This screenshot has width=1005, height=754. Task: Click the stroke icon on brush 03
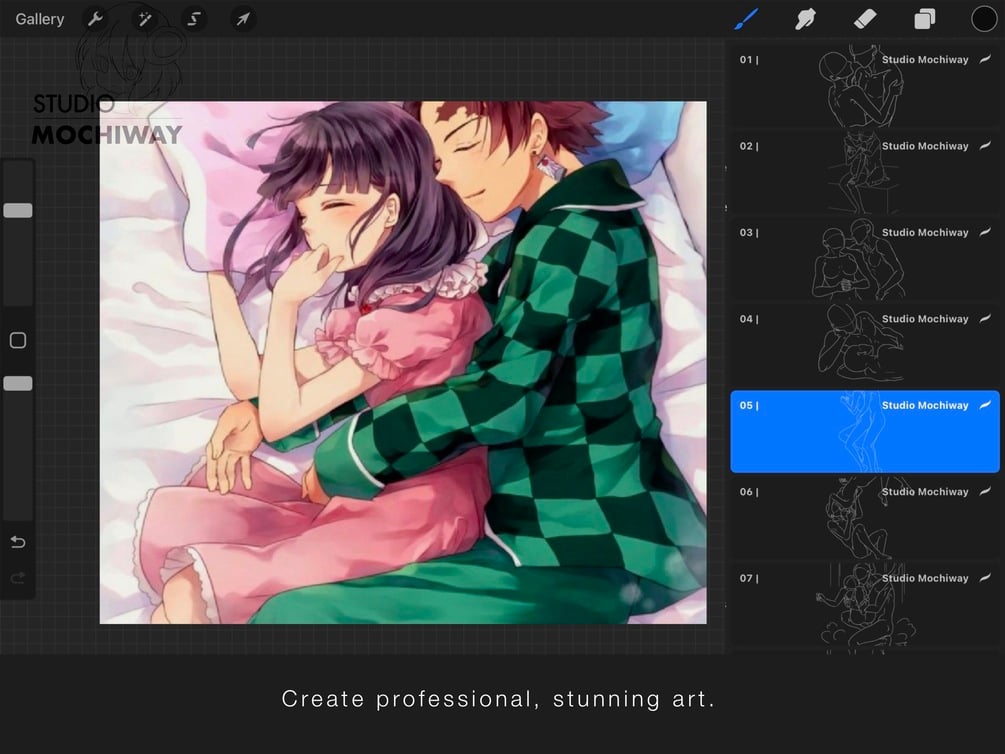tap(985, 232)
